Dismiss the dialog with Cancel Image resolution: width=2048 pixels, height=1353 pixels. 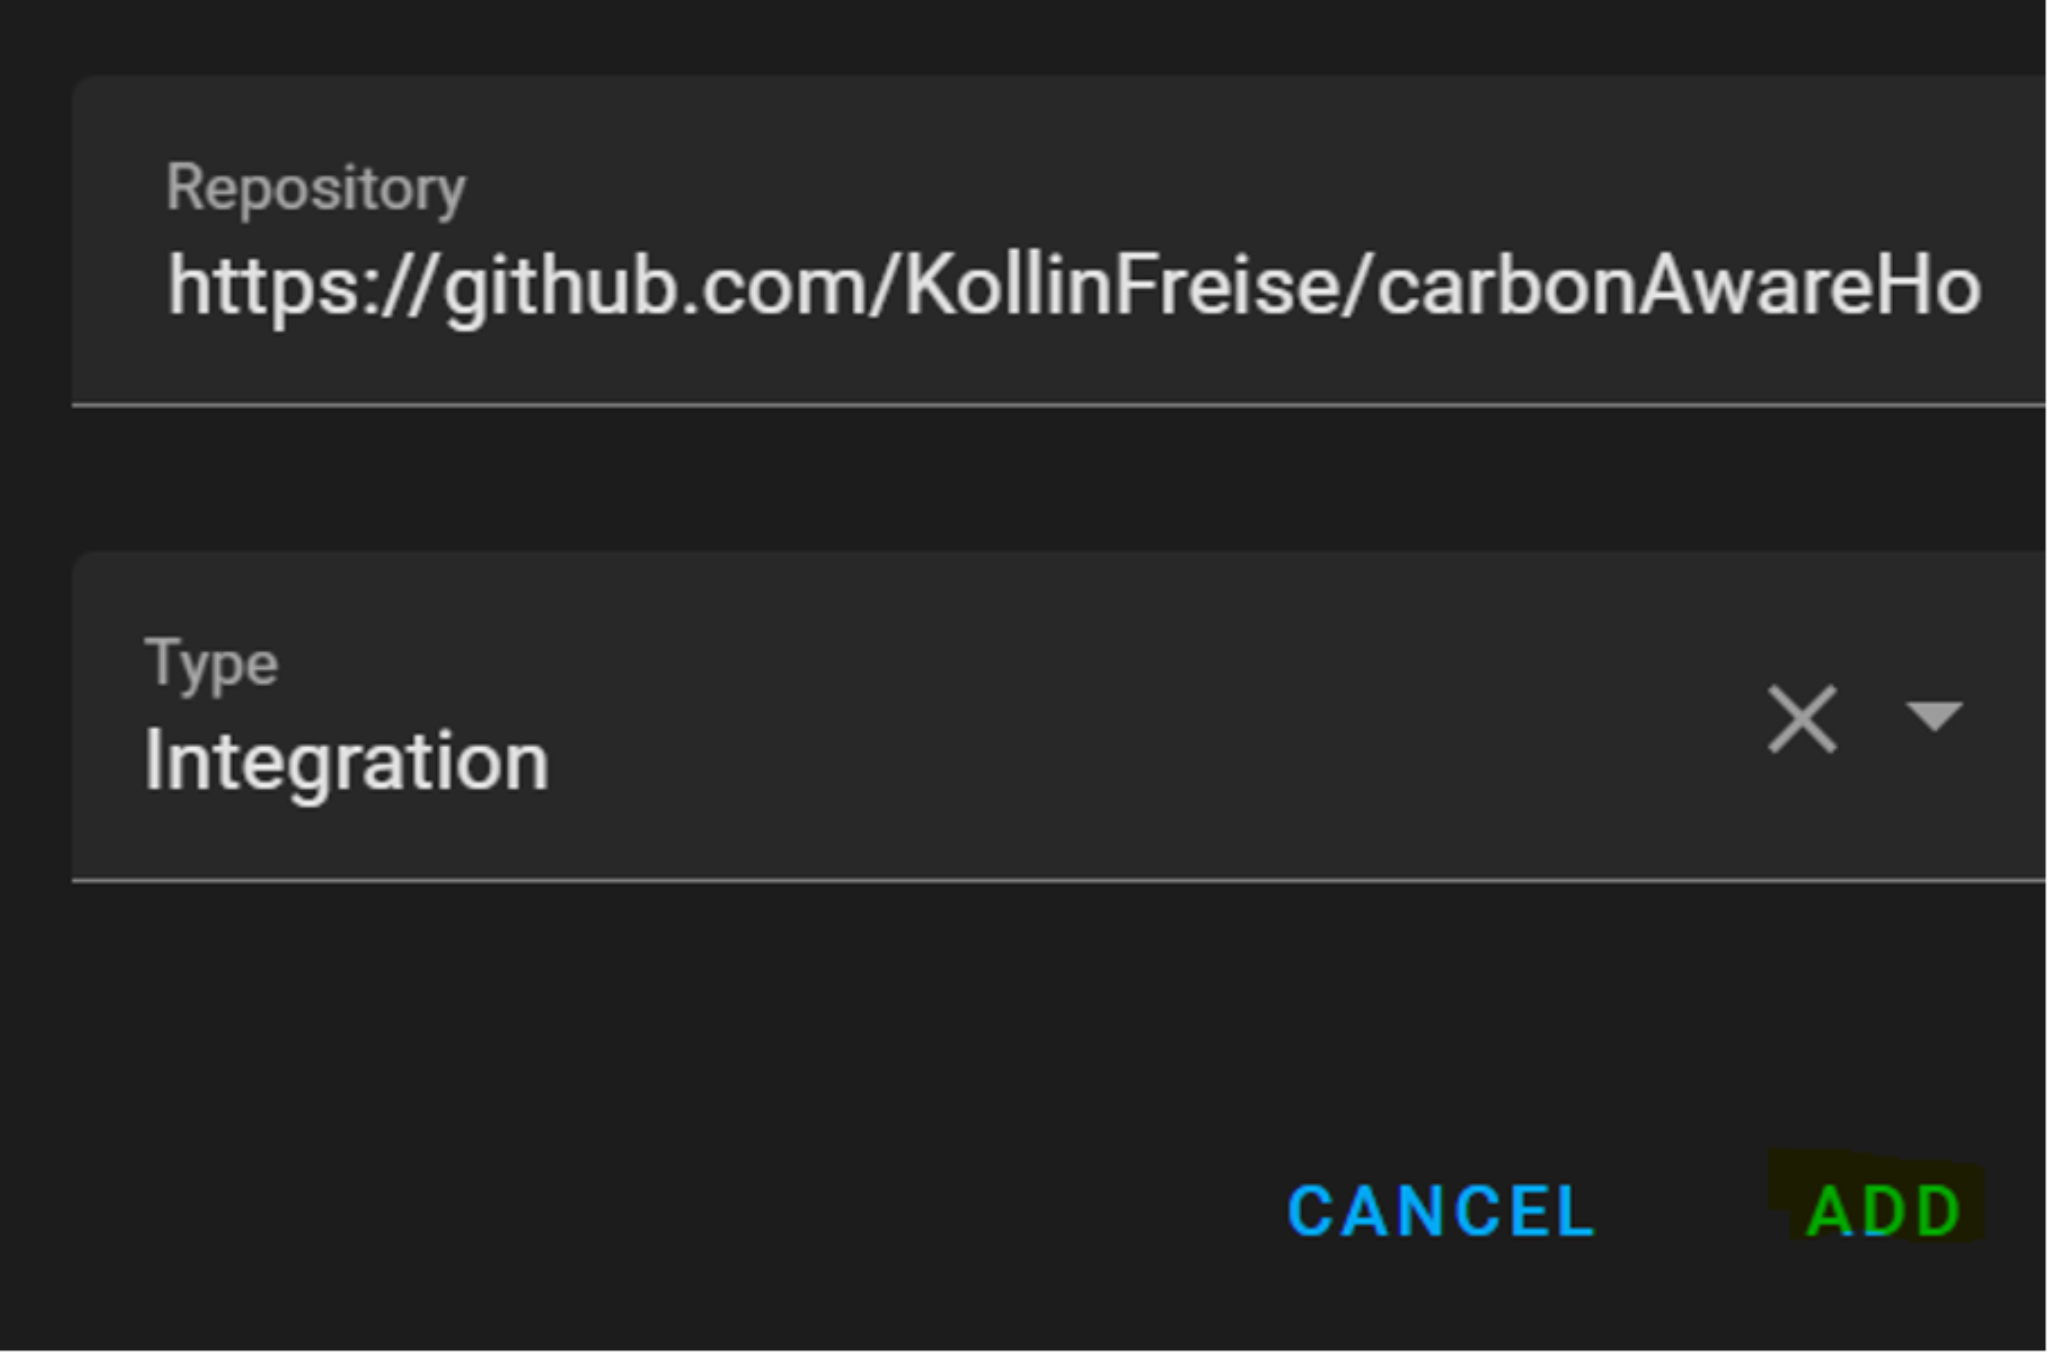point(1440,1211)
